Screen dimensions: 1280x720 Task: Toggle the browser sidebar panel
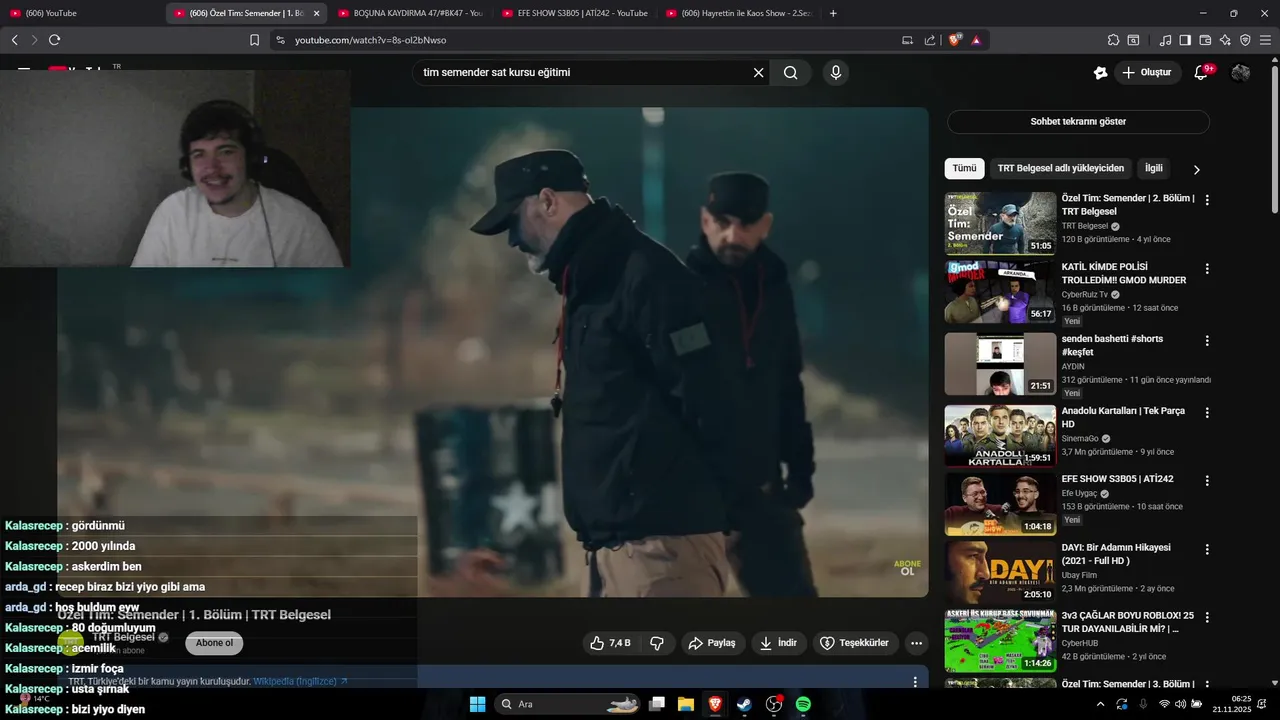[1185, 40]
